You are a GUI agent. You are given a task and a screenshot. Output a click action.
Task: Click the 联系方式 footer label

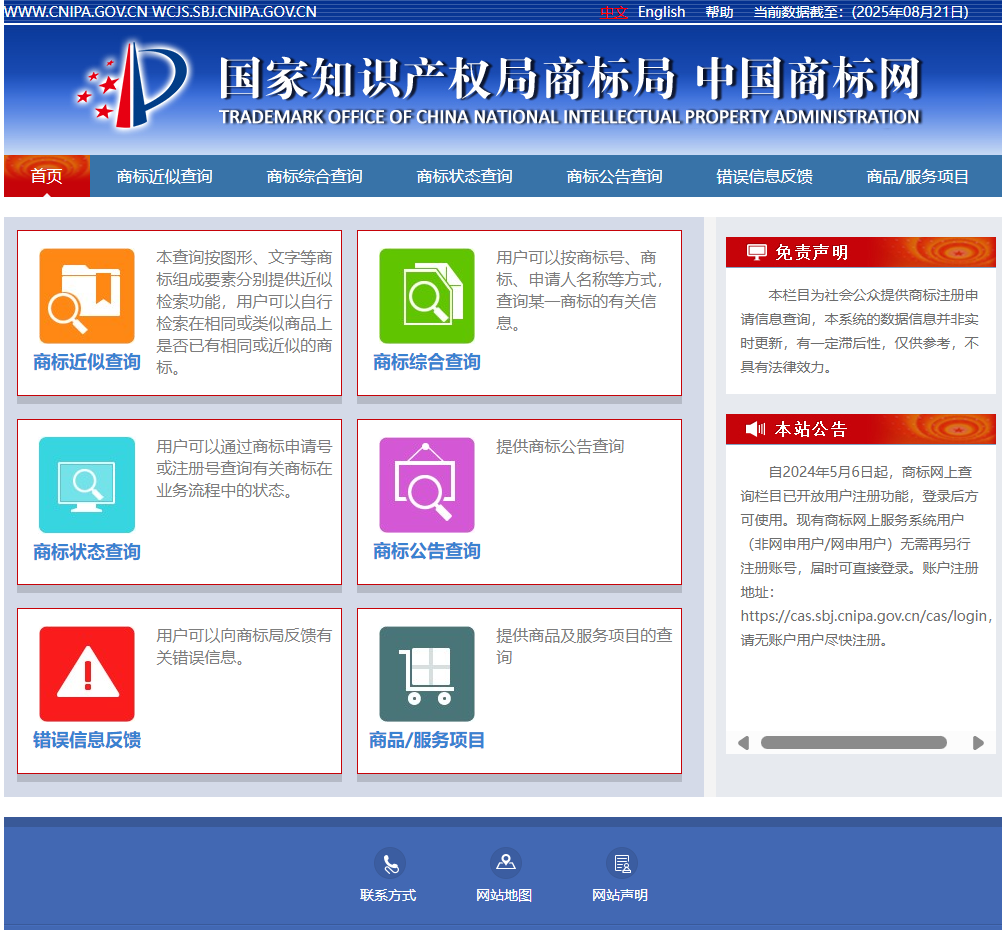tap(388, 895)
